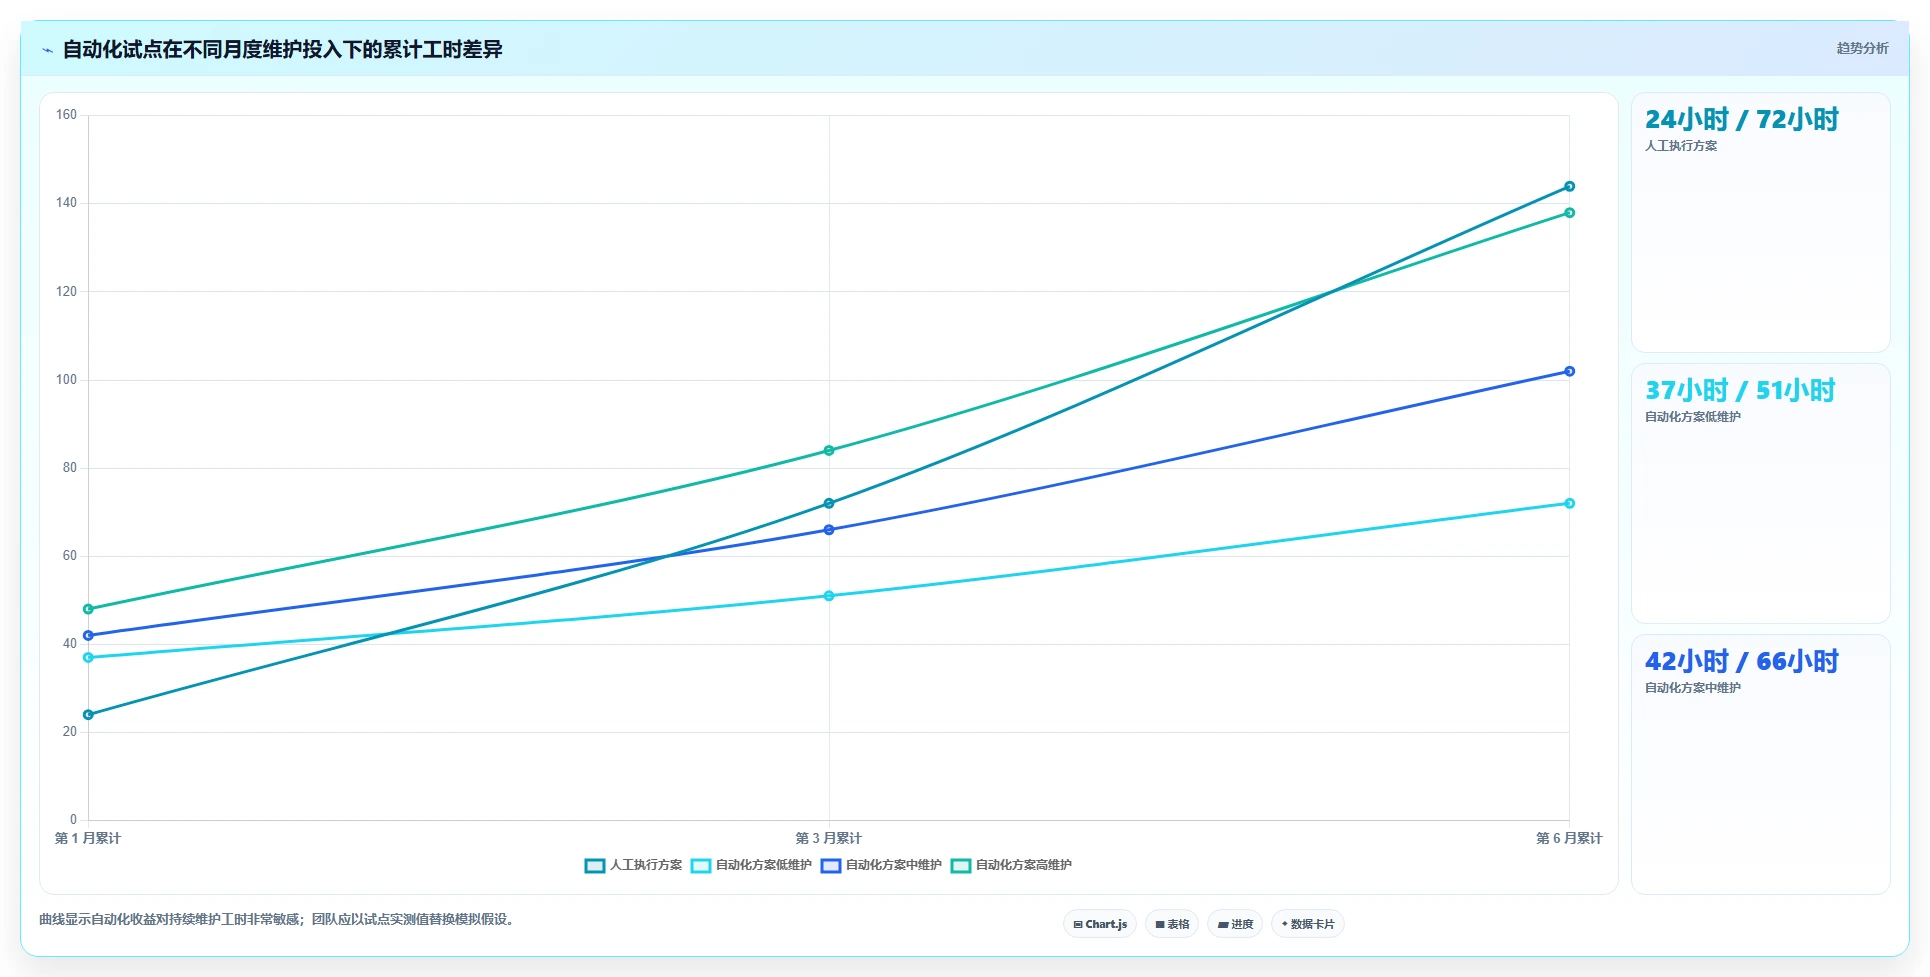Toggle the 自动化方案低维护 legend entry
The width and height of the screenshot is (1930, 977).
click(x=751, y=865)
